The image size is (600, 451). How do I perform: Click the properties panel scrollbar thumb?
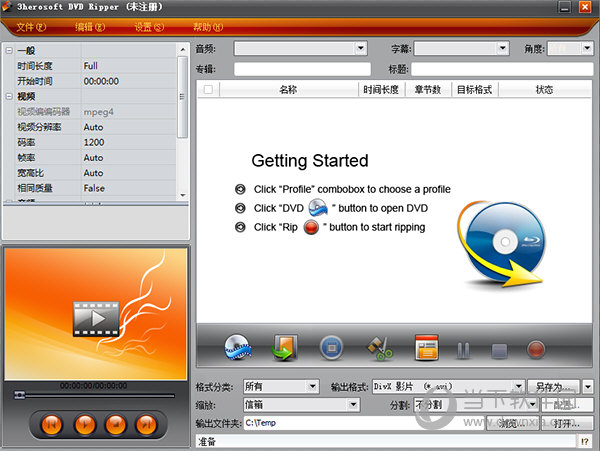click(183, 97)
